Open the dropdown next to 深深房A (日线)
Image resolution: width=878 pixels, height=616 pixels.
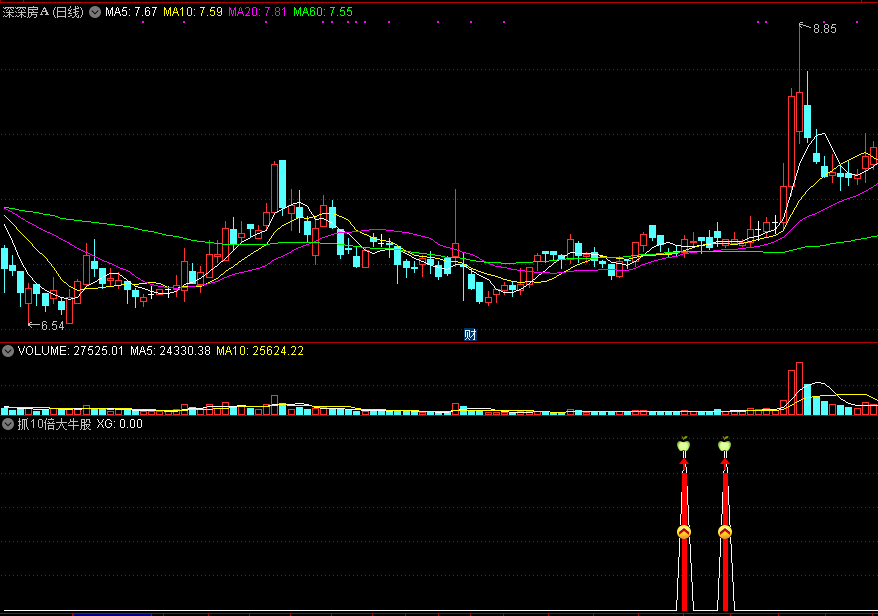click(x=95, y=12)
